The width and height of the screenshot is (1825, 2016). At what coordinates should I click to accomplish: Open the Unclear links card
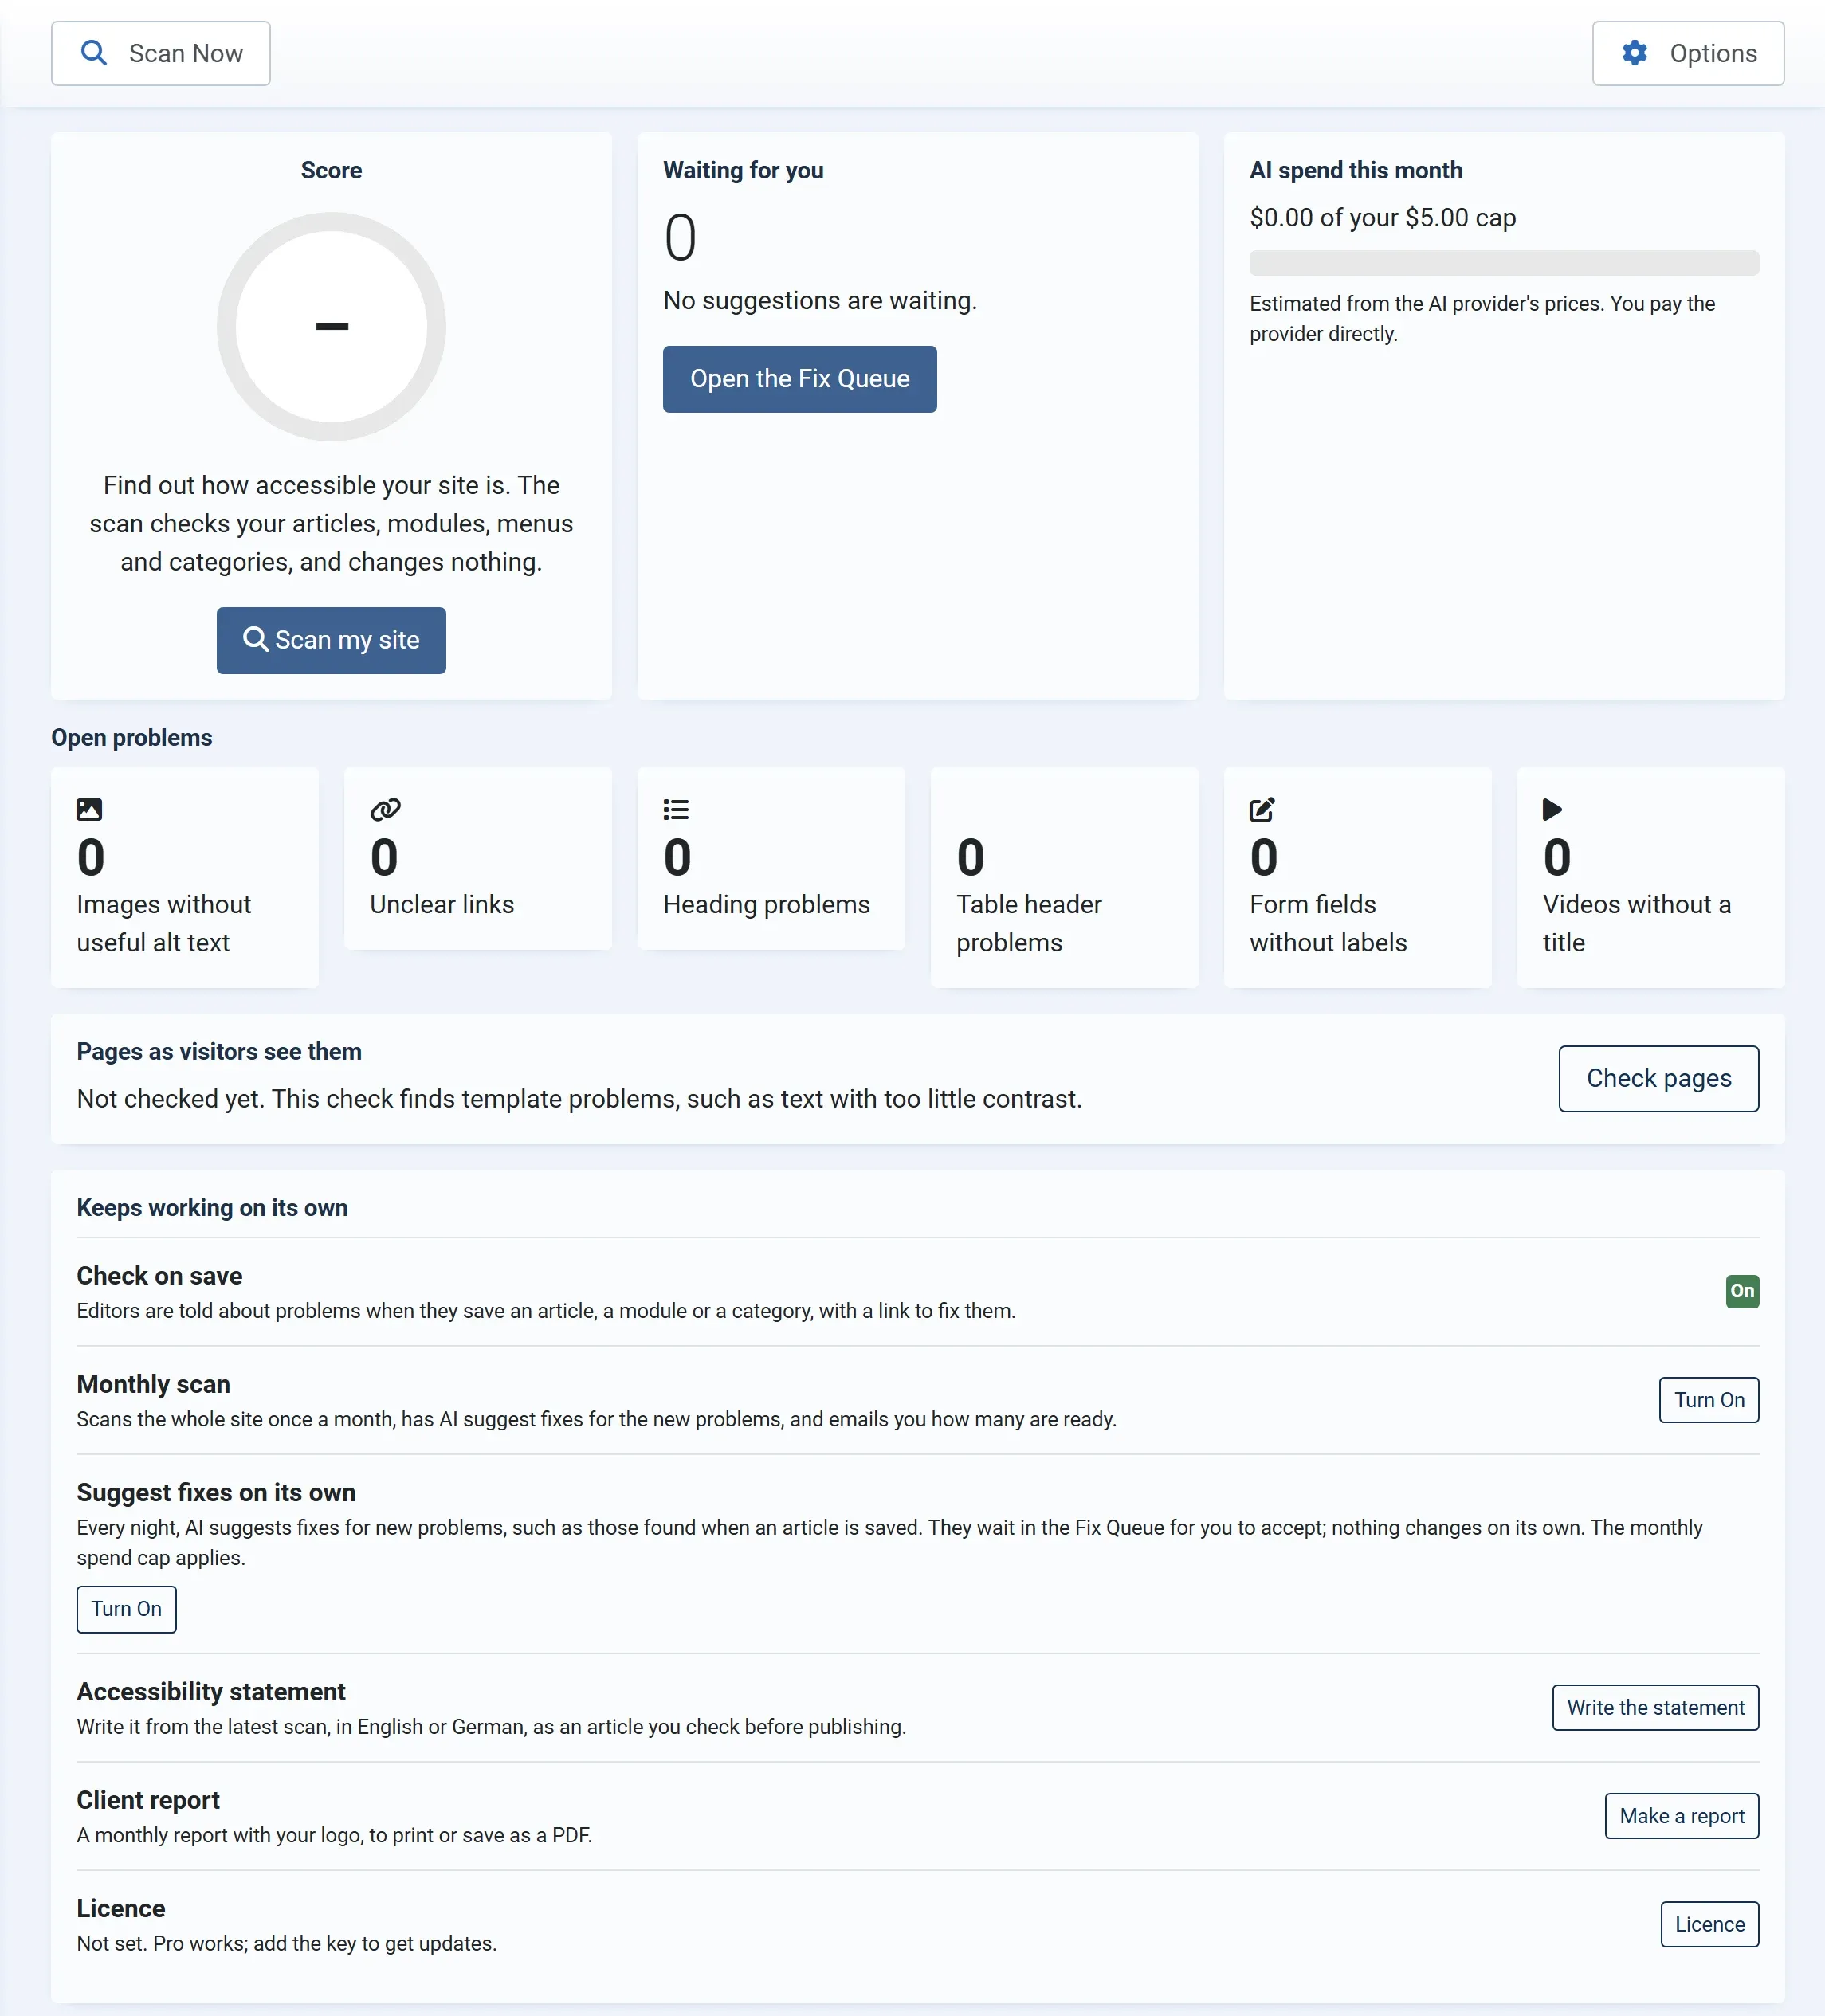pos(478,858)
